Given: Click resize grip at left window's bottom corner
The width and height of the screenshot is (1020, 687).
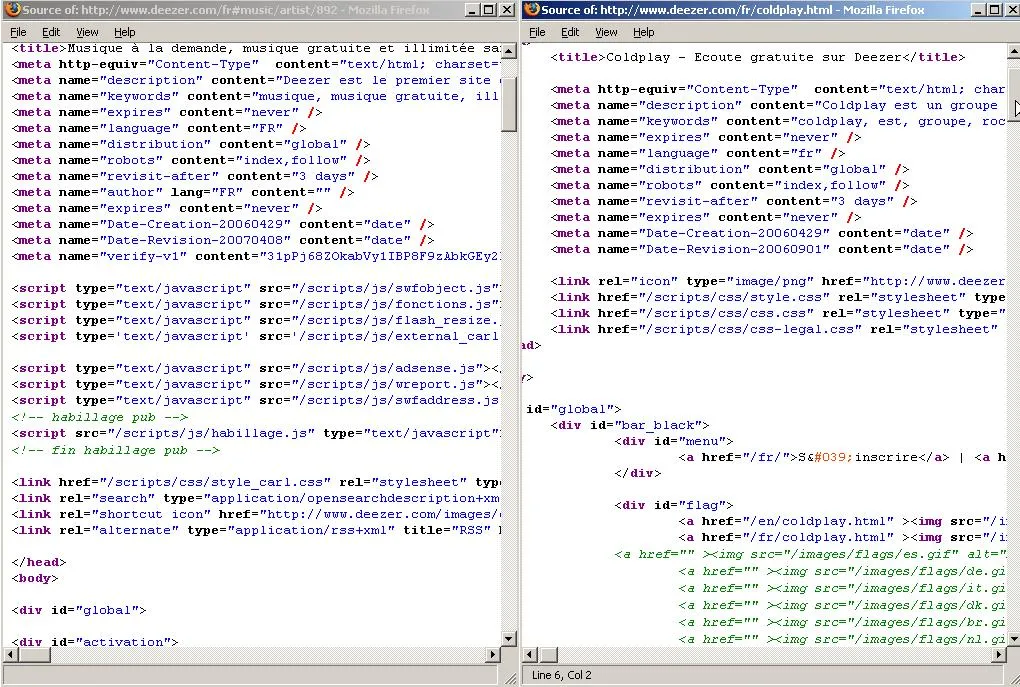Looking at the screenshot, I should point(511,679).
